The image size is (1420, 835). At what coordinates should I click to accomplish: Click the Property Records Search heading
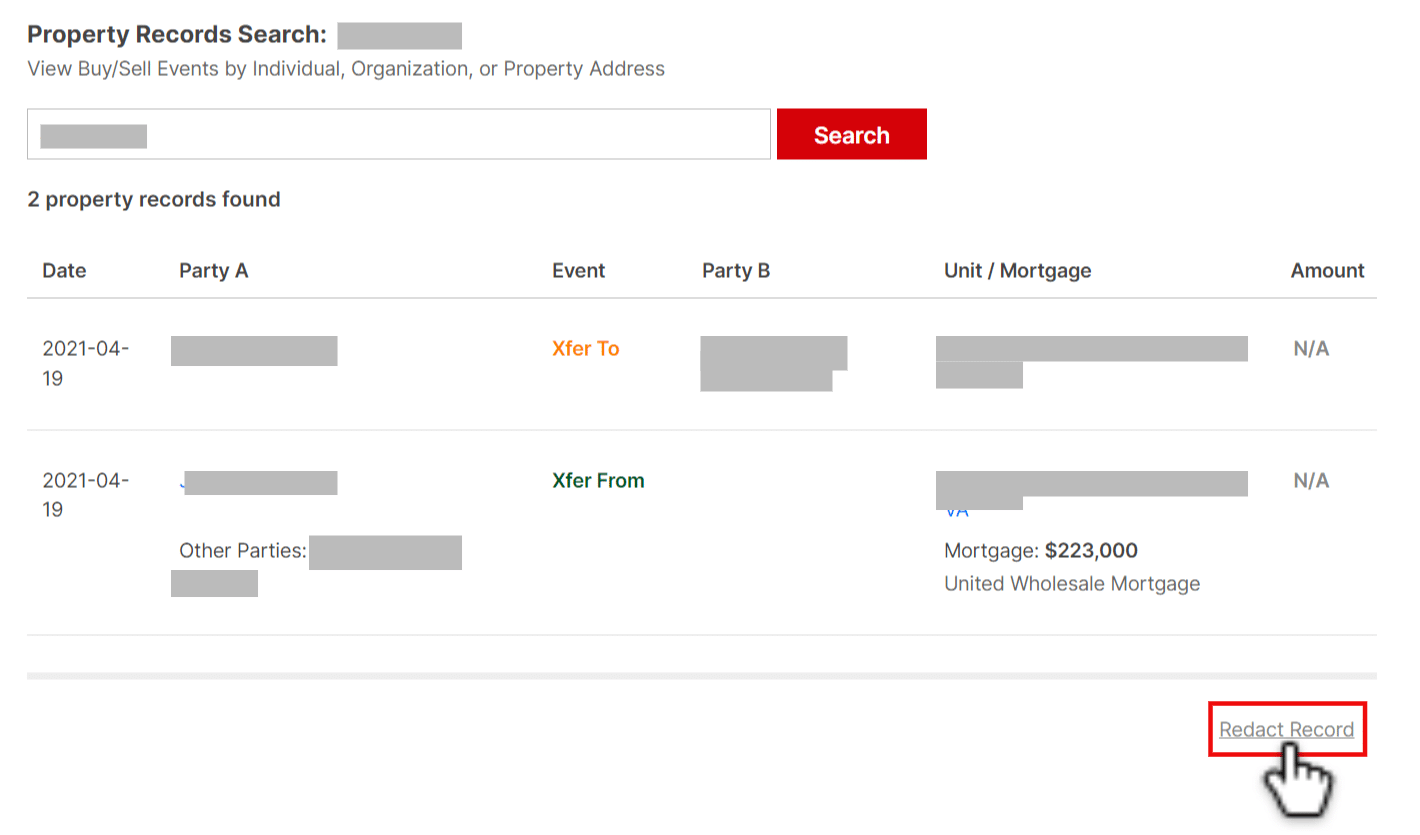coord(177,34)
